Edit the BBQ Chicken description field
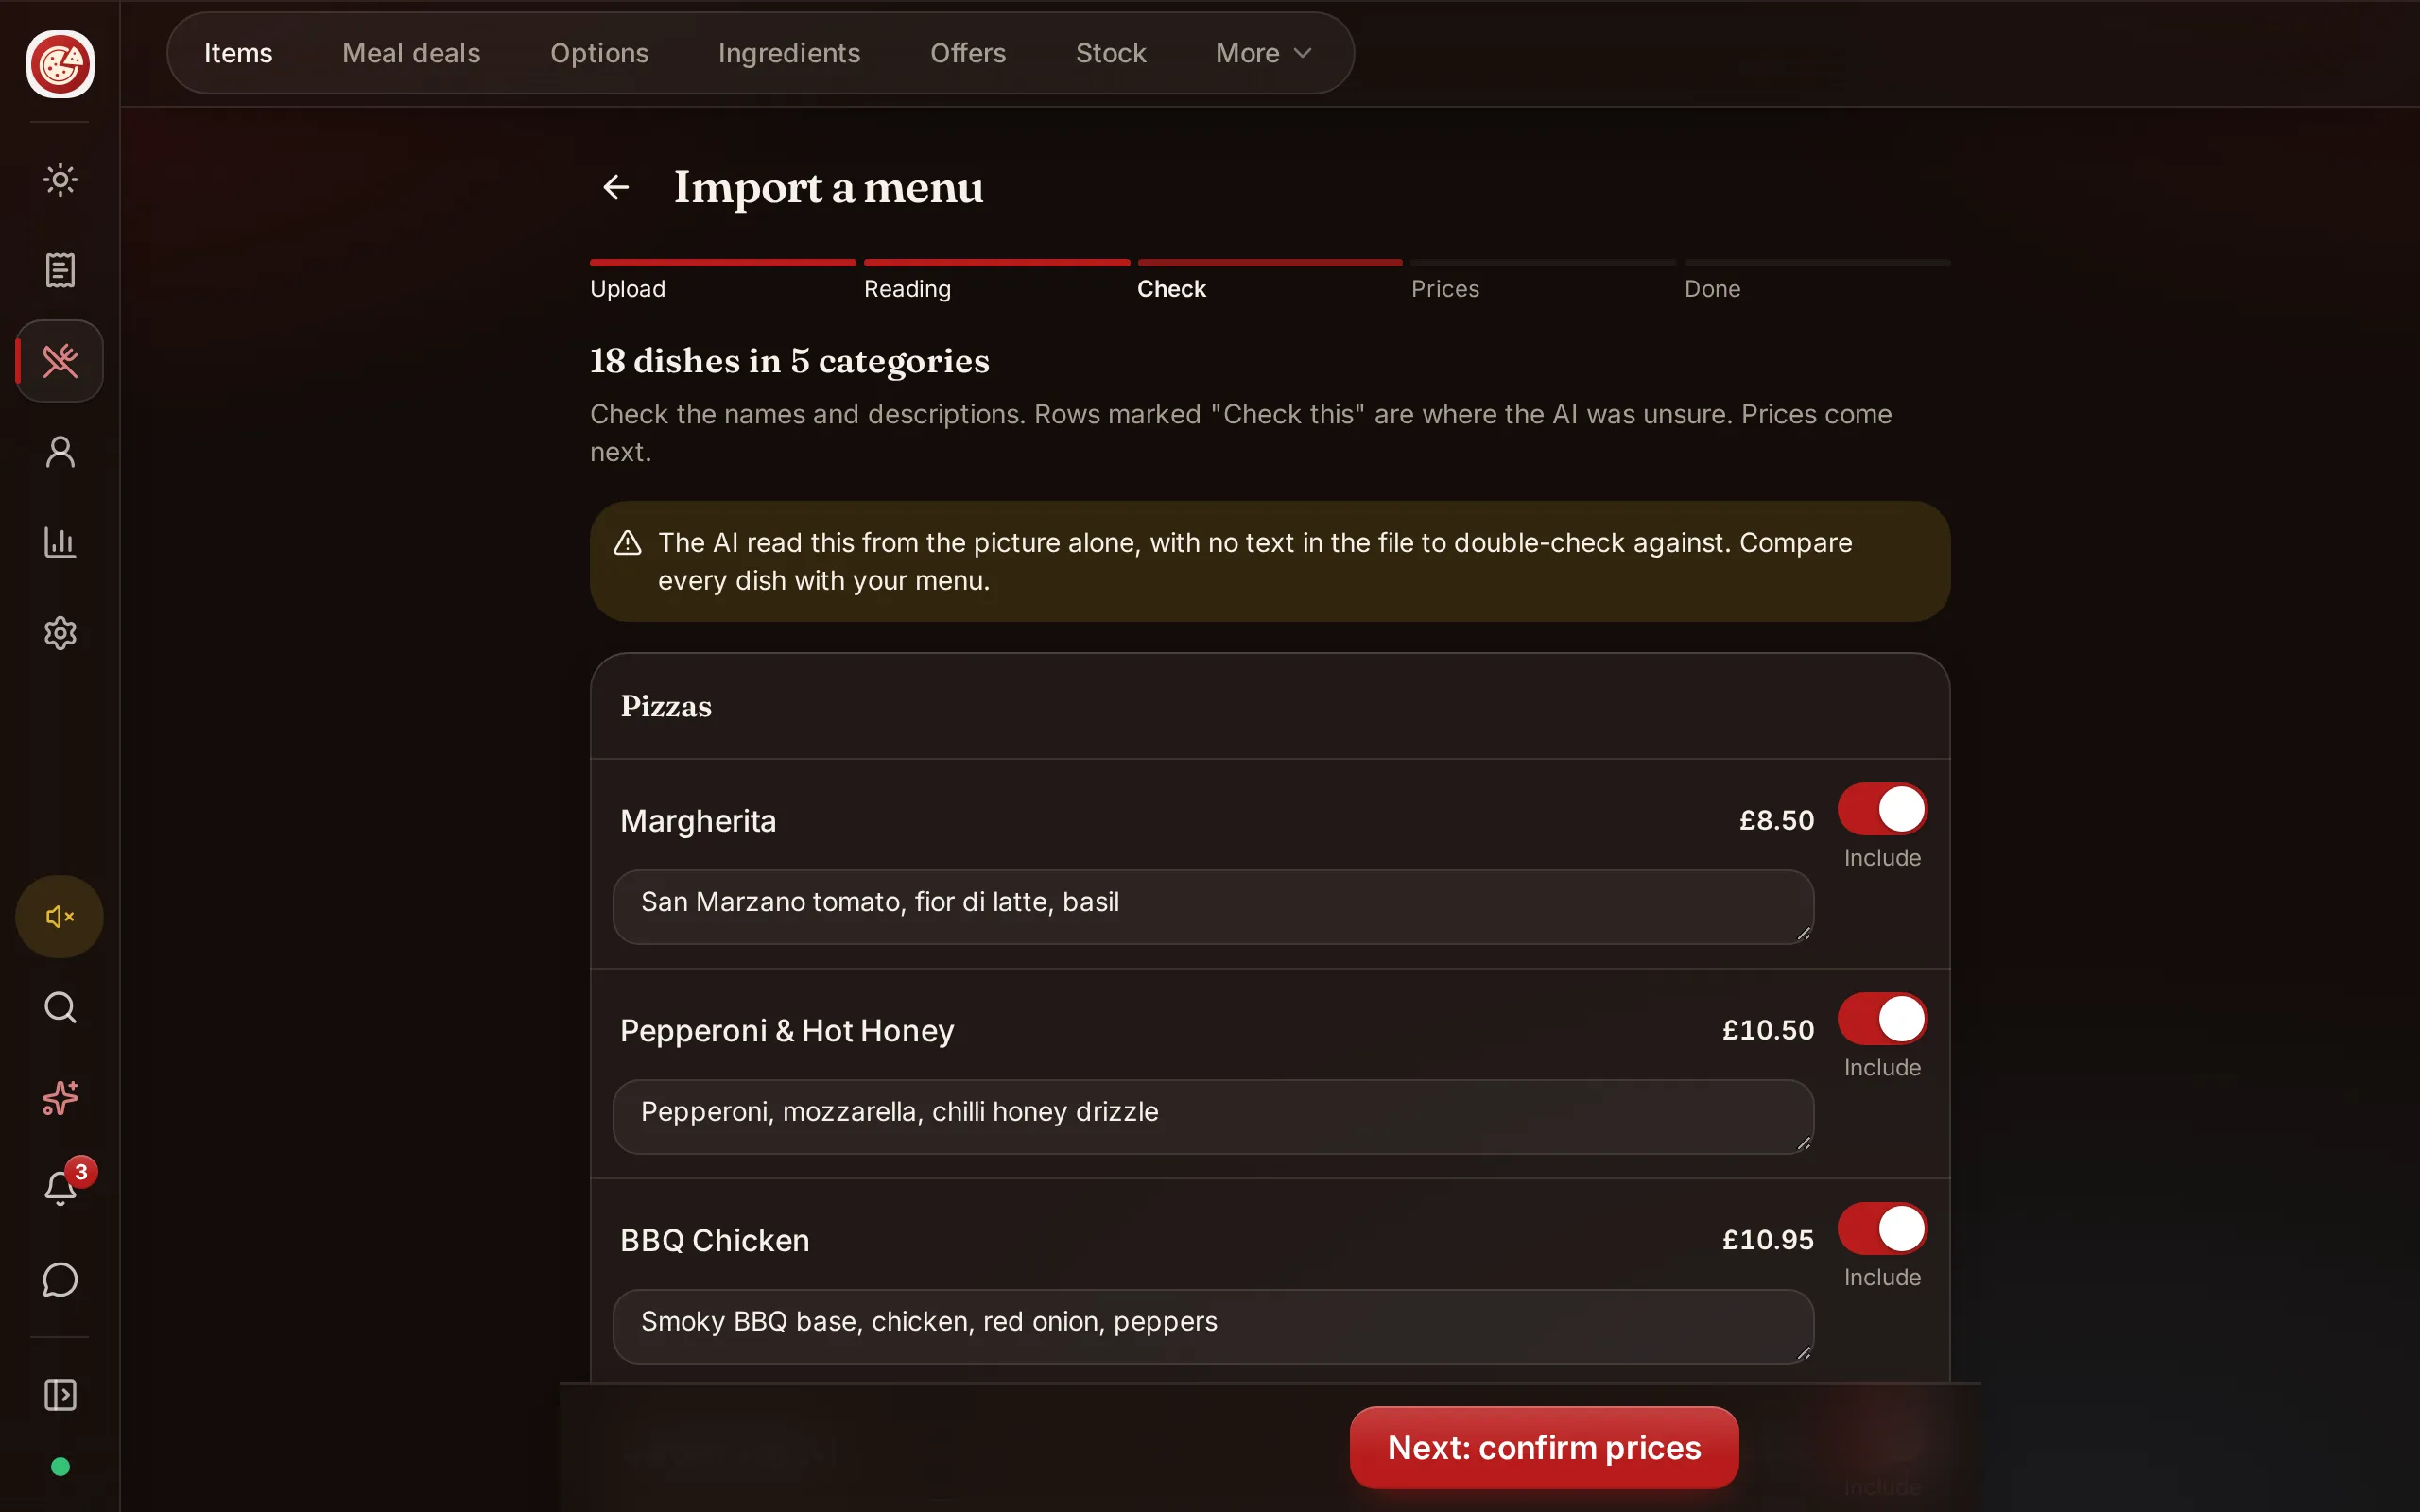This screenshot has width=2420, height=1512. coord(1213,1327)
